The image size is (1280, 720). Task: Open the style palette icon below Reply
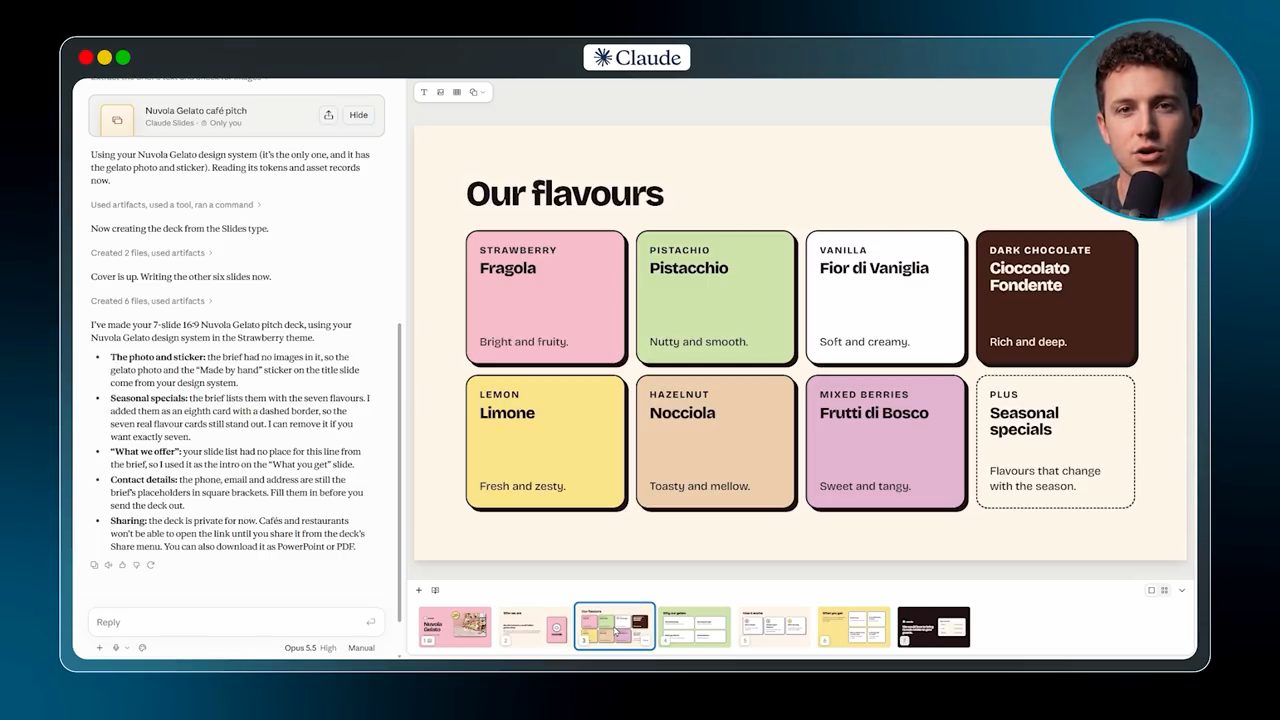(x=142, y=648)
